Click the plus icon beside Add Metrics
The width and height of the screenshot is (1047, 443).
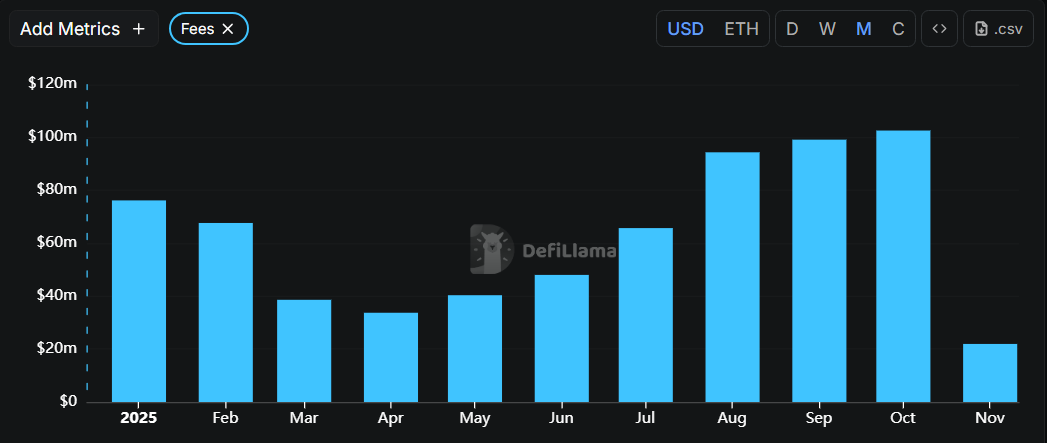[139, 29]
